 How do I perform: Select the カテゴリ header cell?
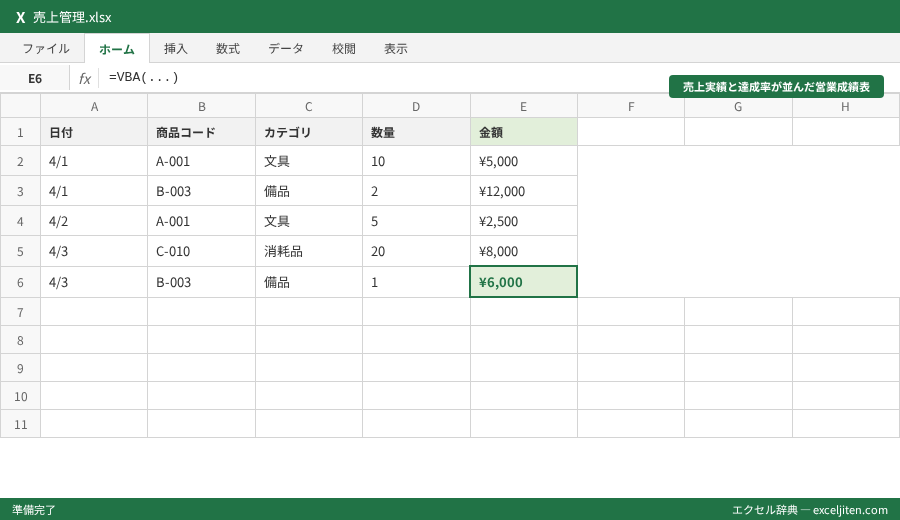309,132
